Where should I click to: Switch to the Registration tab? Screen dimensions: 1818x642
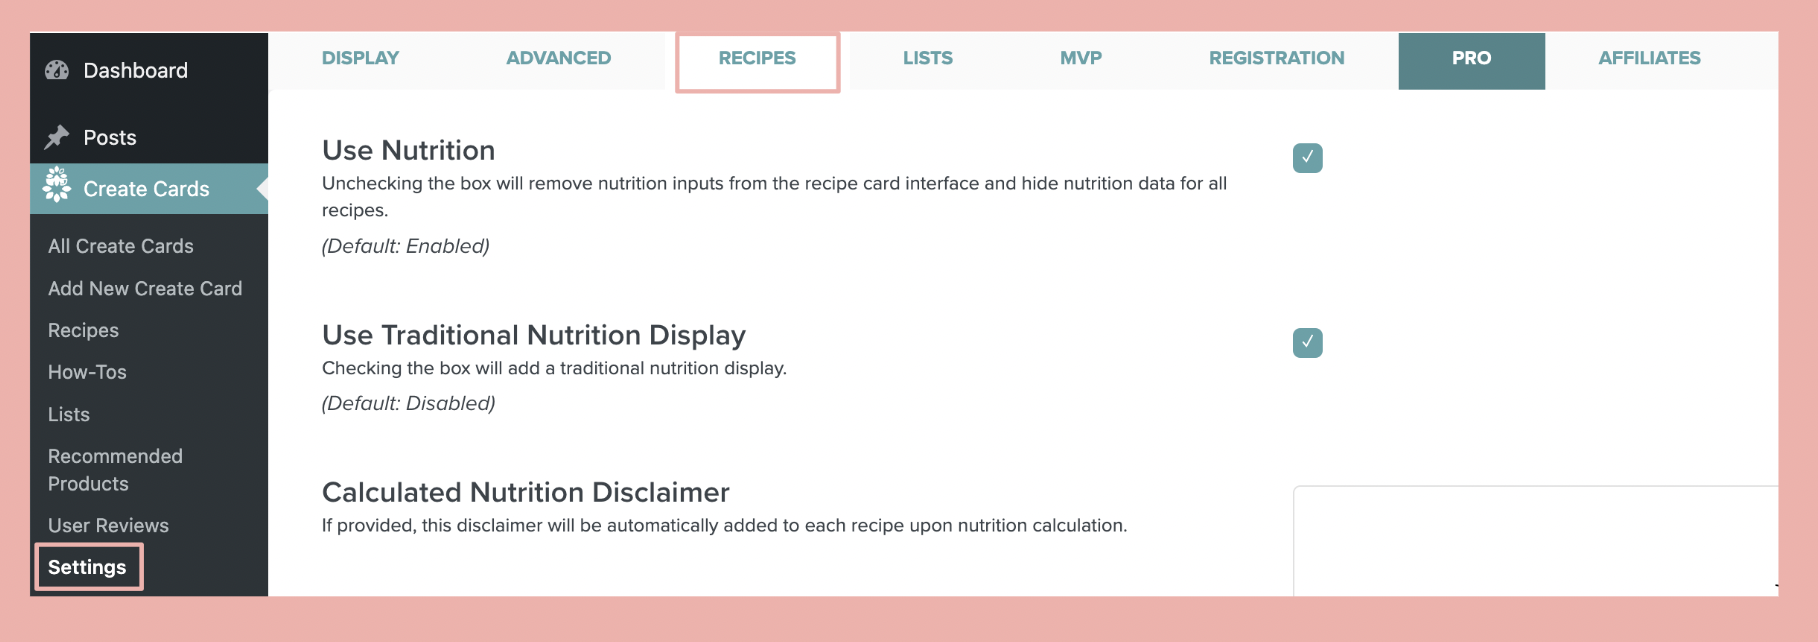point(1276,58)
